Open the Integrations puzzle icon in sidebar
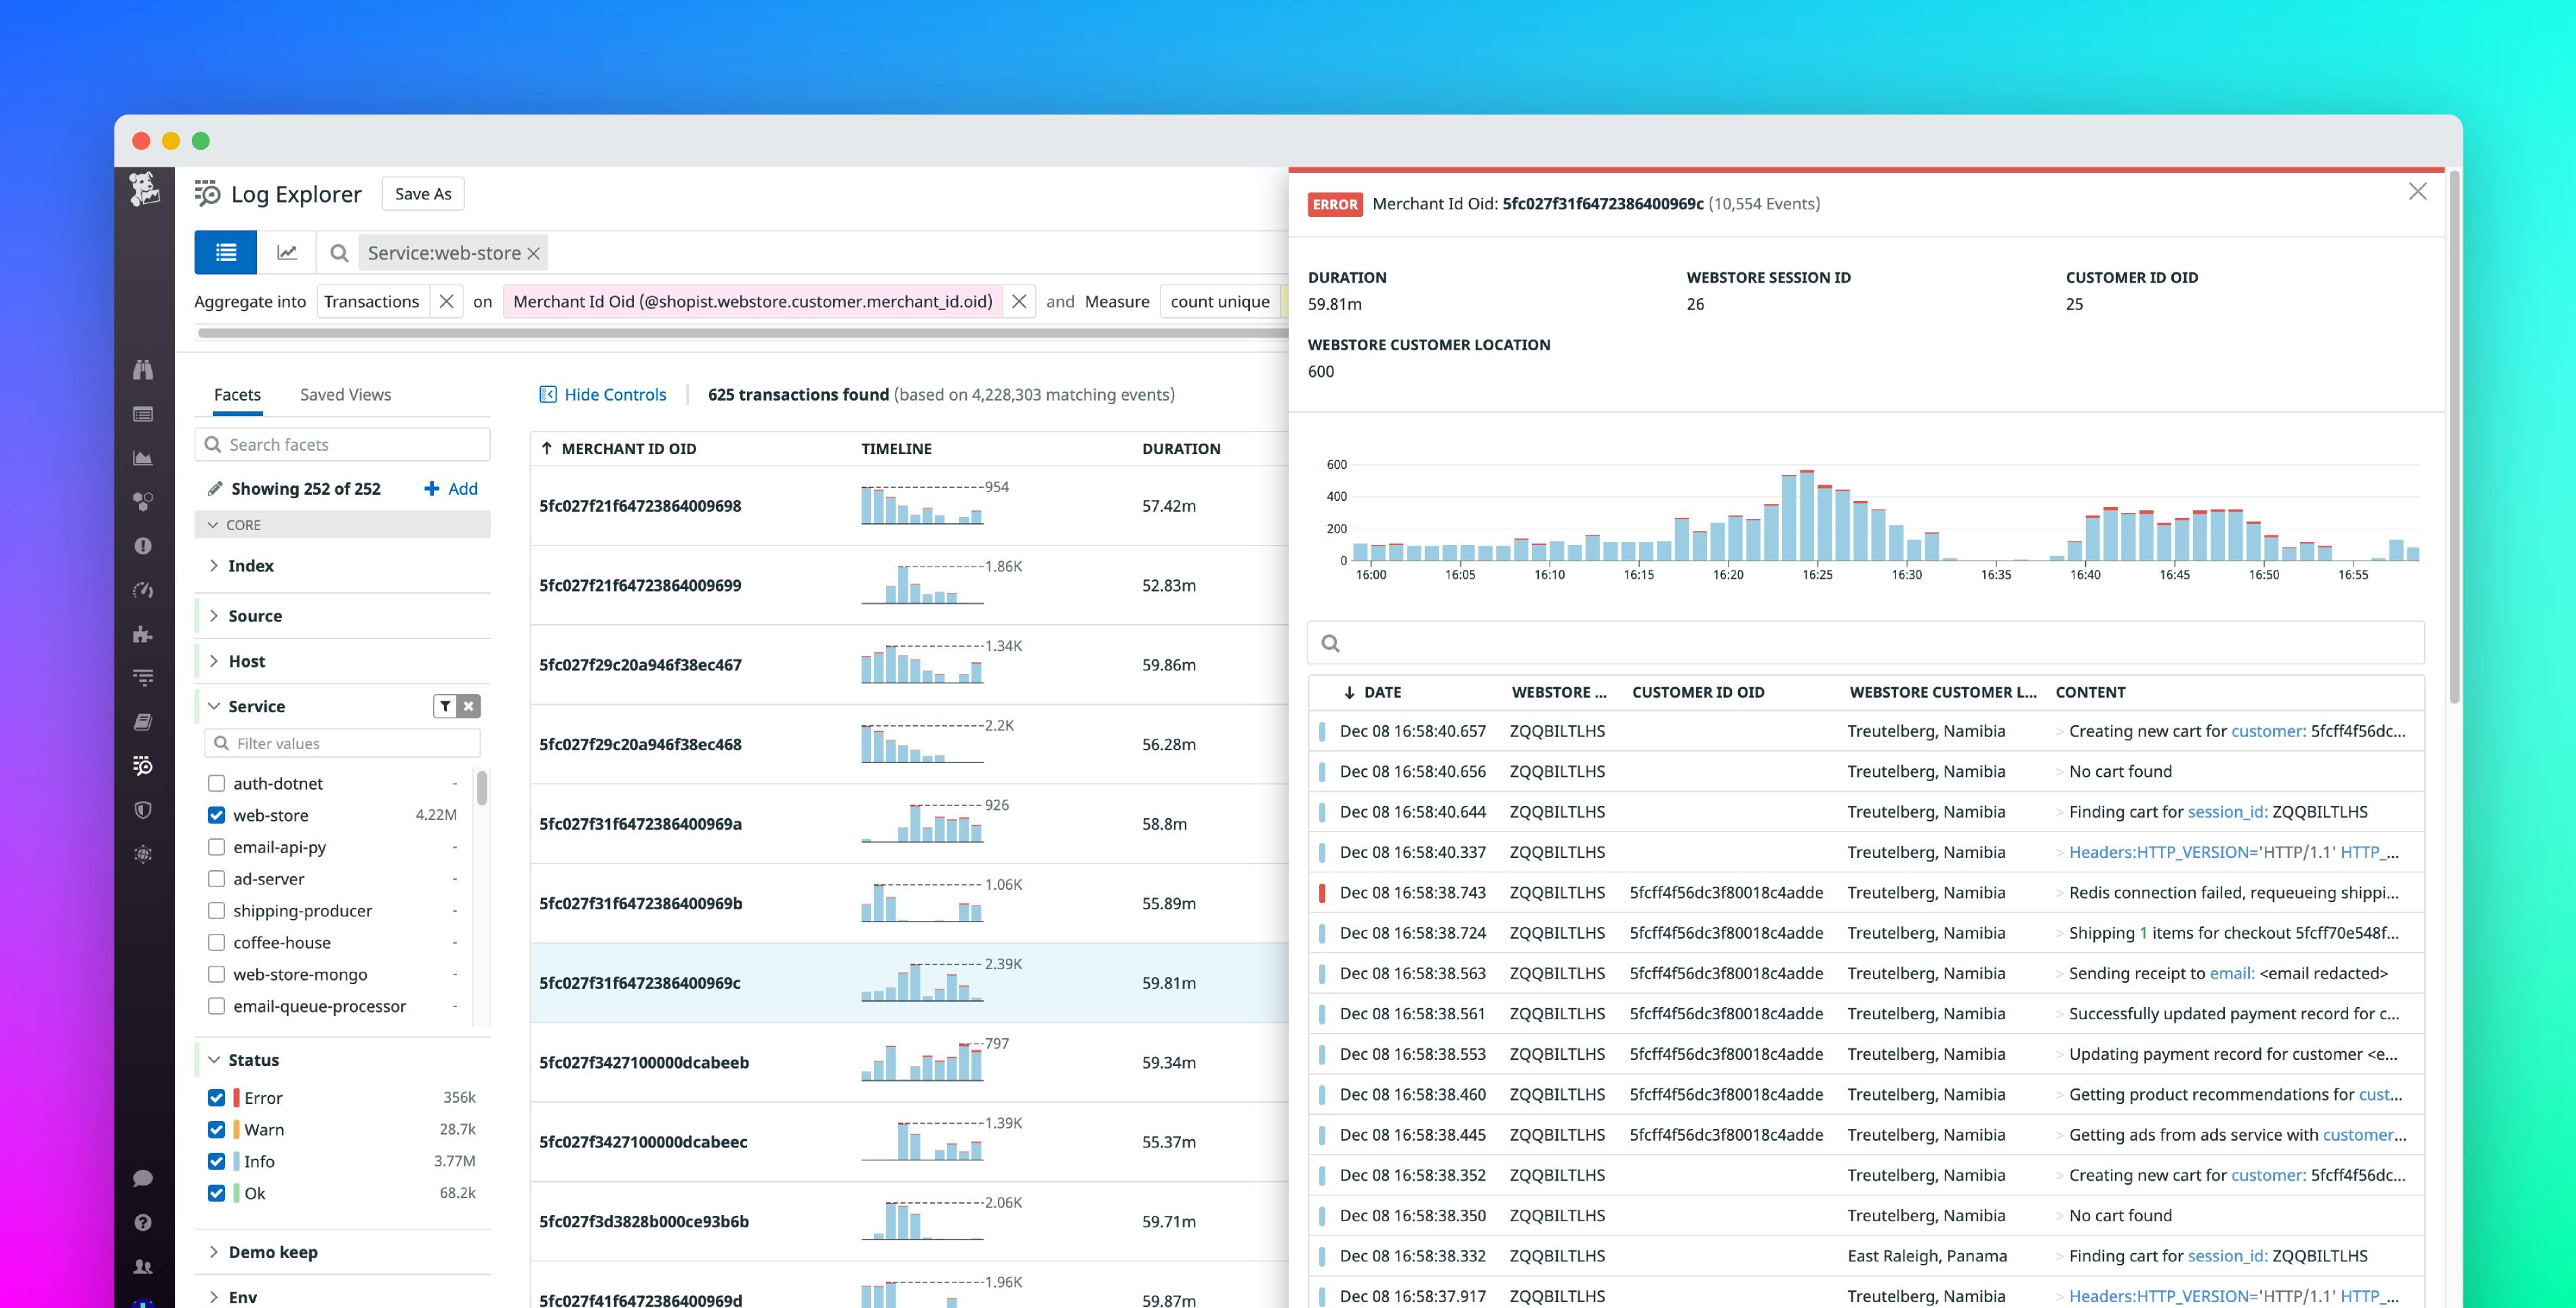The image size is (2576, 1308). (x=143, y=634)
